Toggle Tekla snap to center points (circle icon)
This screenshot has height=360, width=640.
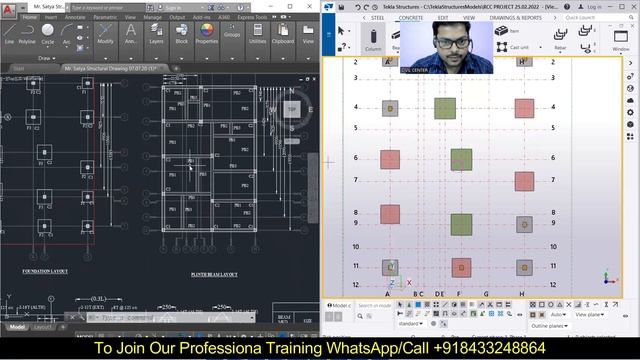pyautogui.click(x=551, y=305)
